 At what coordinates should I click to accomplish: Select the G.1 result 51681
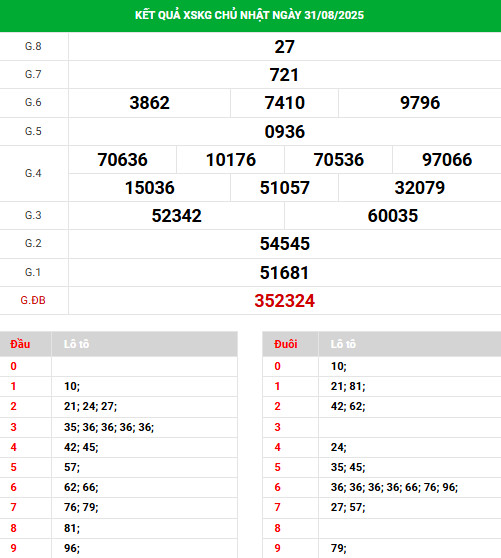click(x=284, y=273)
